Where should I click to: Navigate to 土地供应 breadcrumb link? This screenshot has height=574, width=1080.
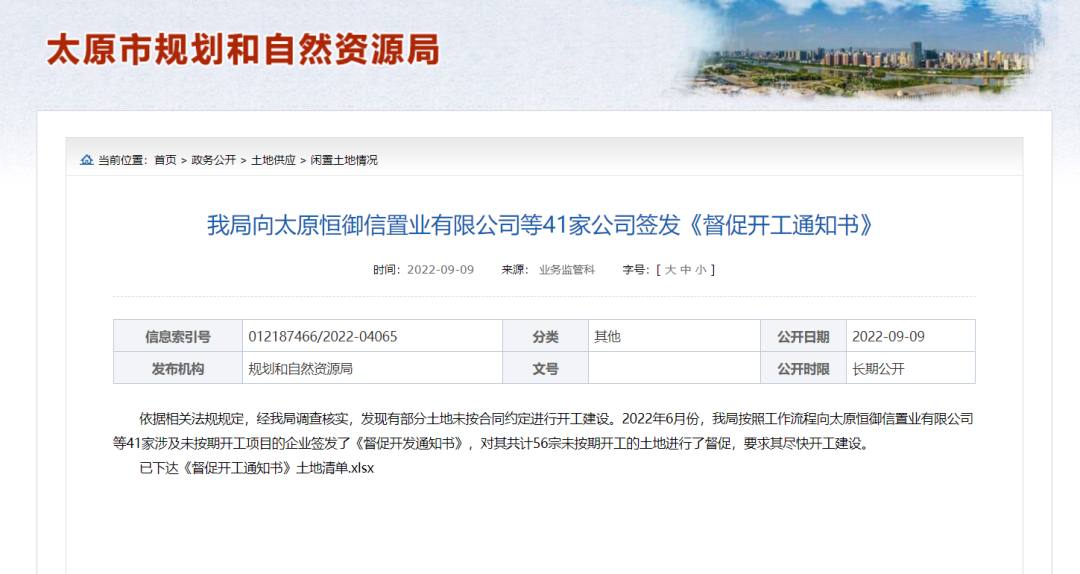[x=273, y=160]
